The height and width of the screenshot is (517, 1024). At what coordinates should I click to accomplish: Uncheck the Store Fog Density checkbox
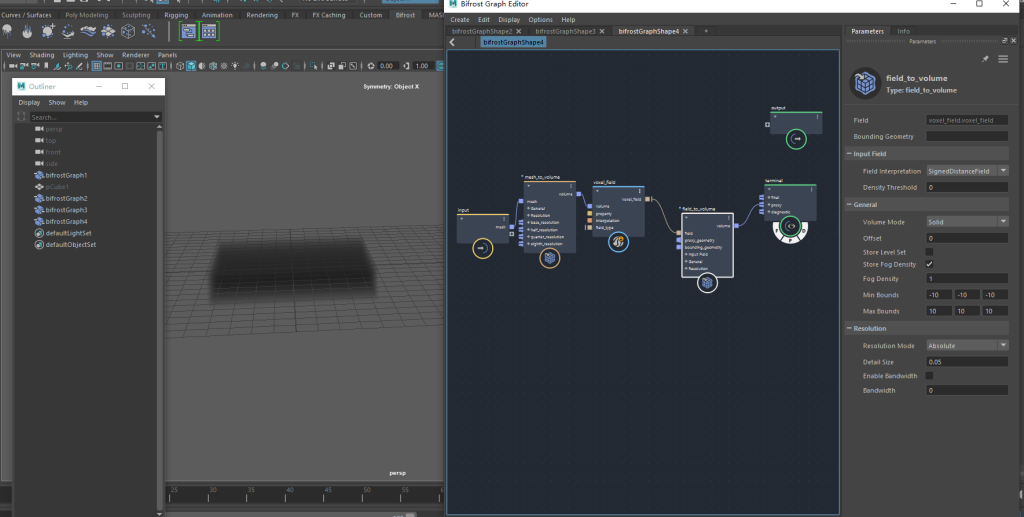(929, 264)
